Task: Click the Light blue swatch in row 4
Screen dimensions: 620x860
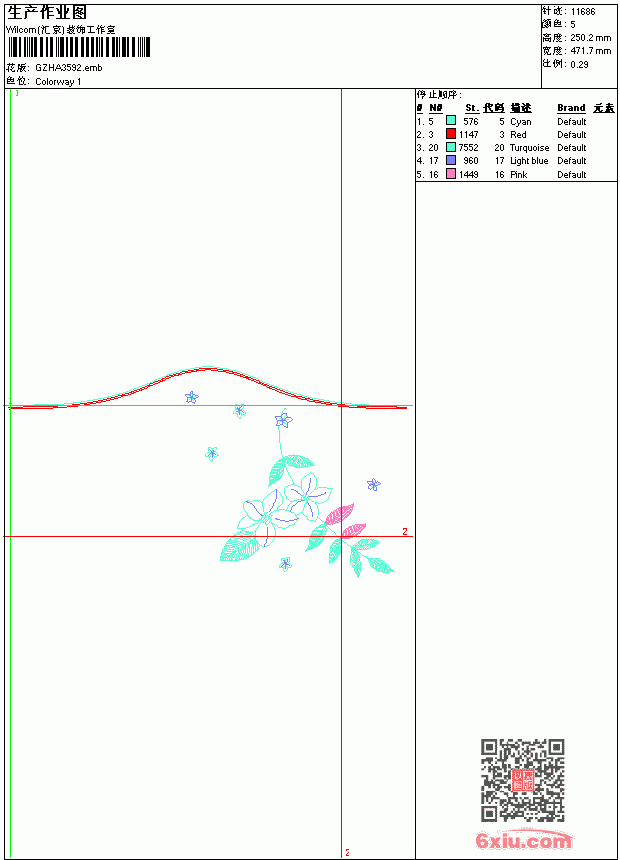Action: pyautogui.click(x=450, y=160)
